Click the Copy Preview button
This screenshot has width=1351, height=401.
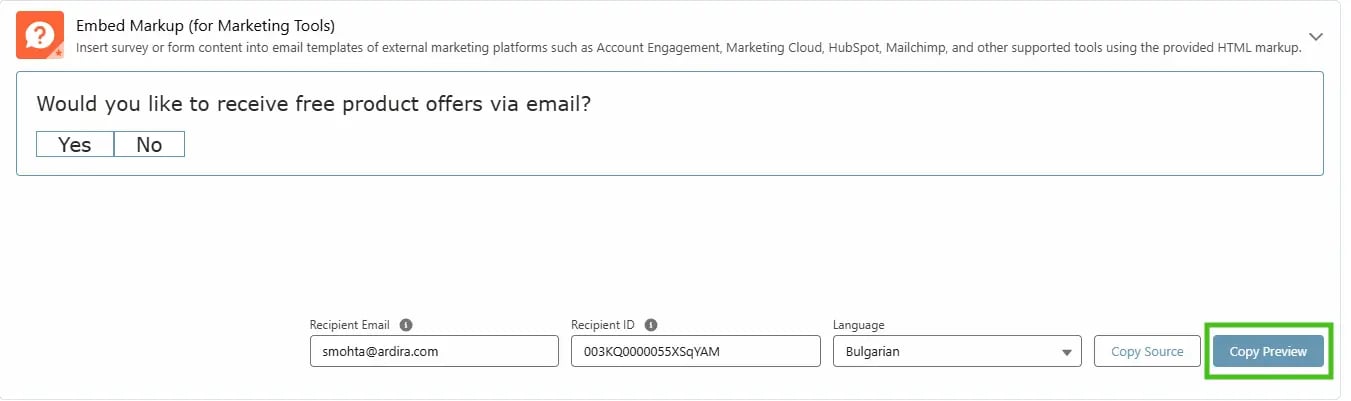1267,351
